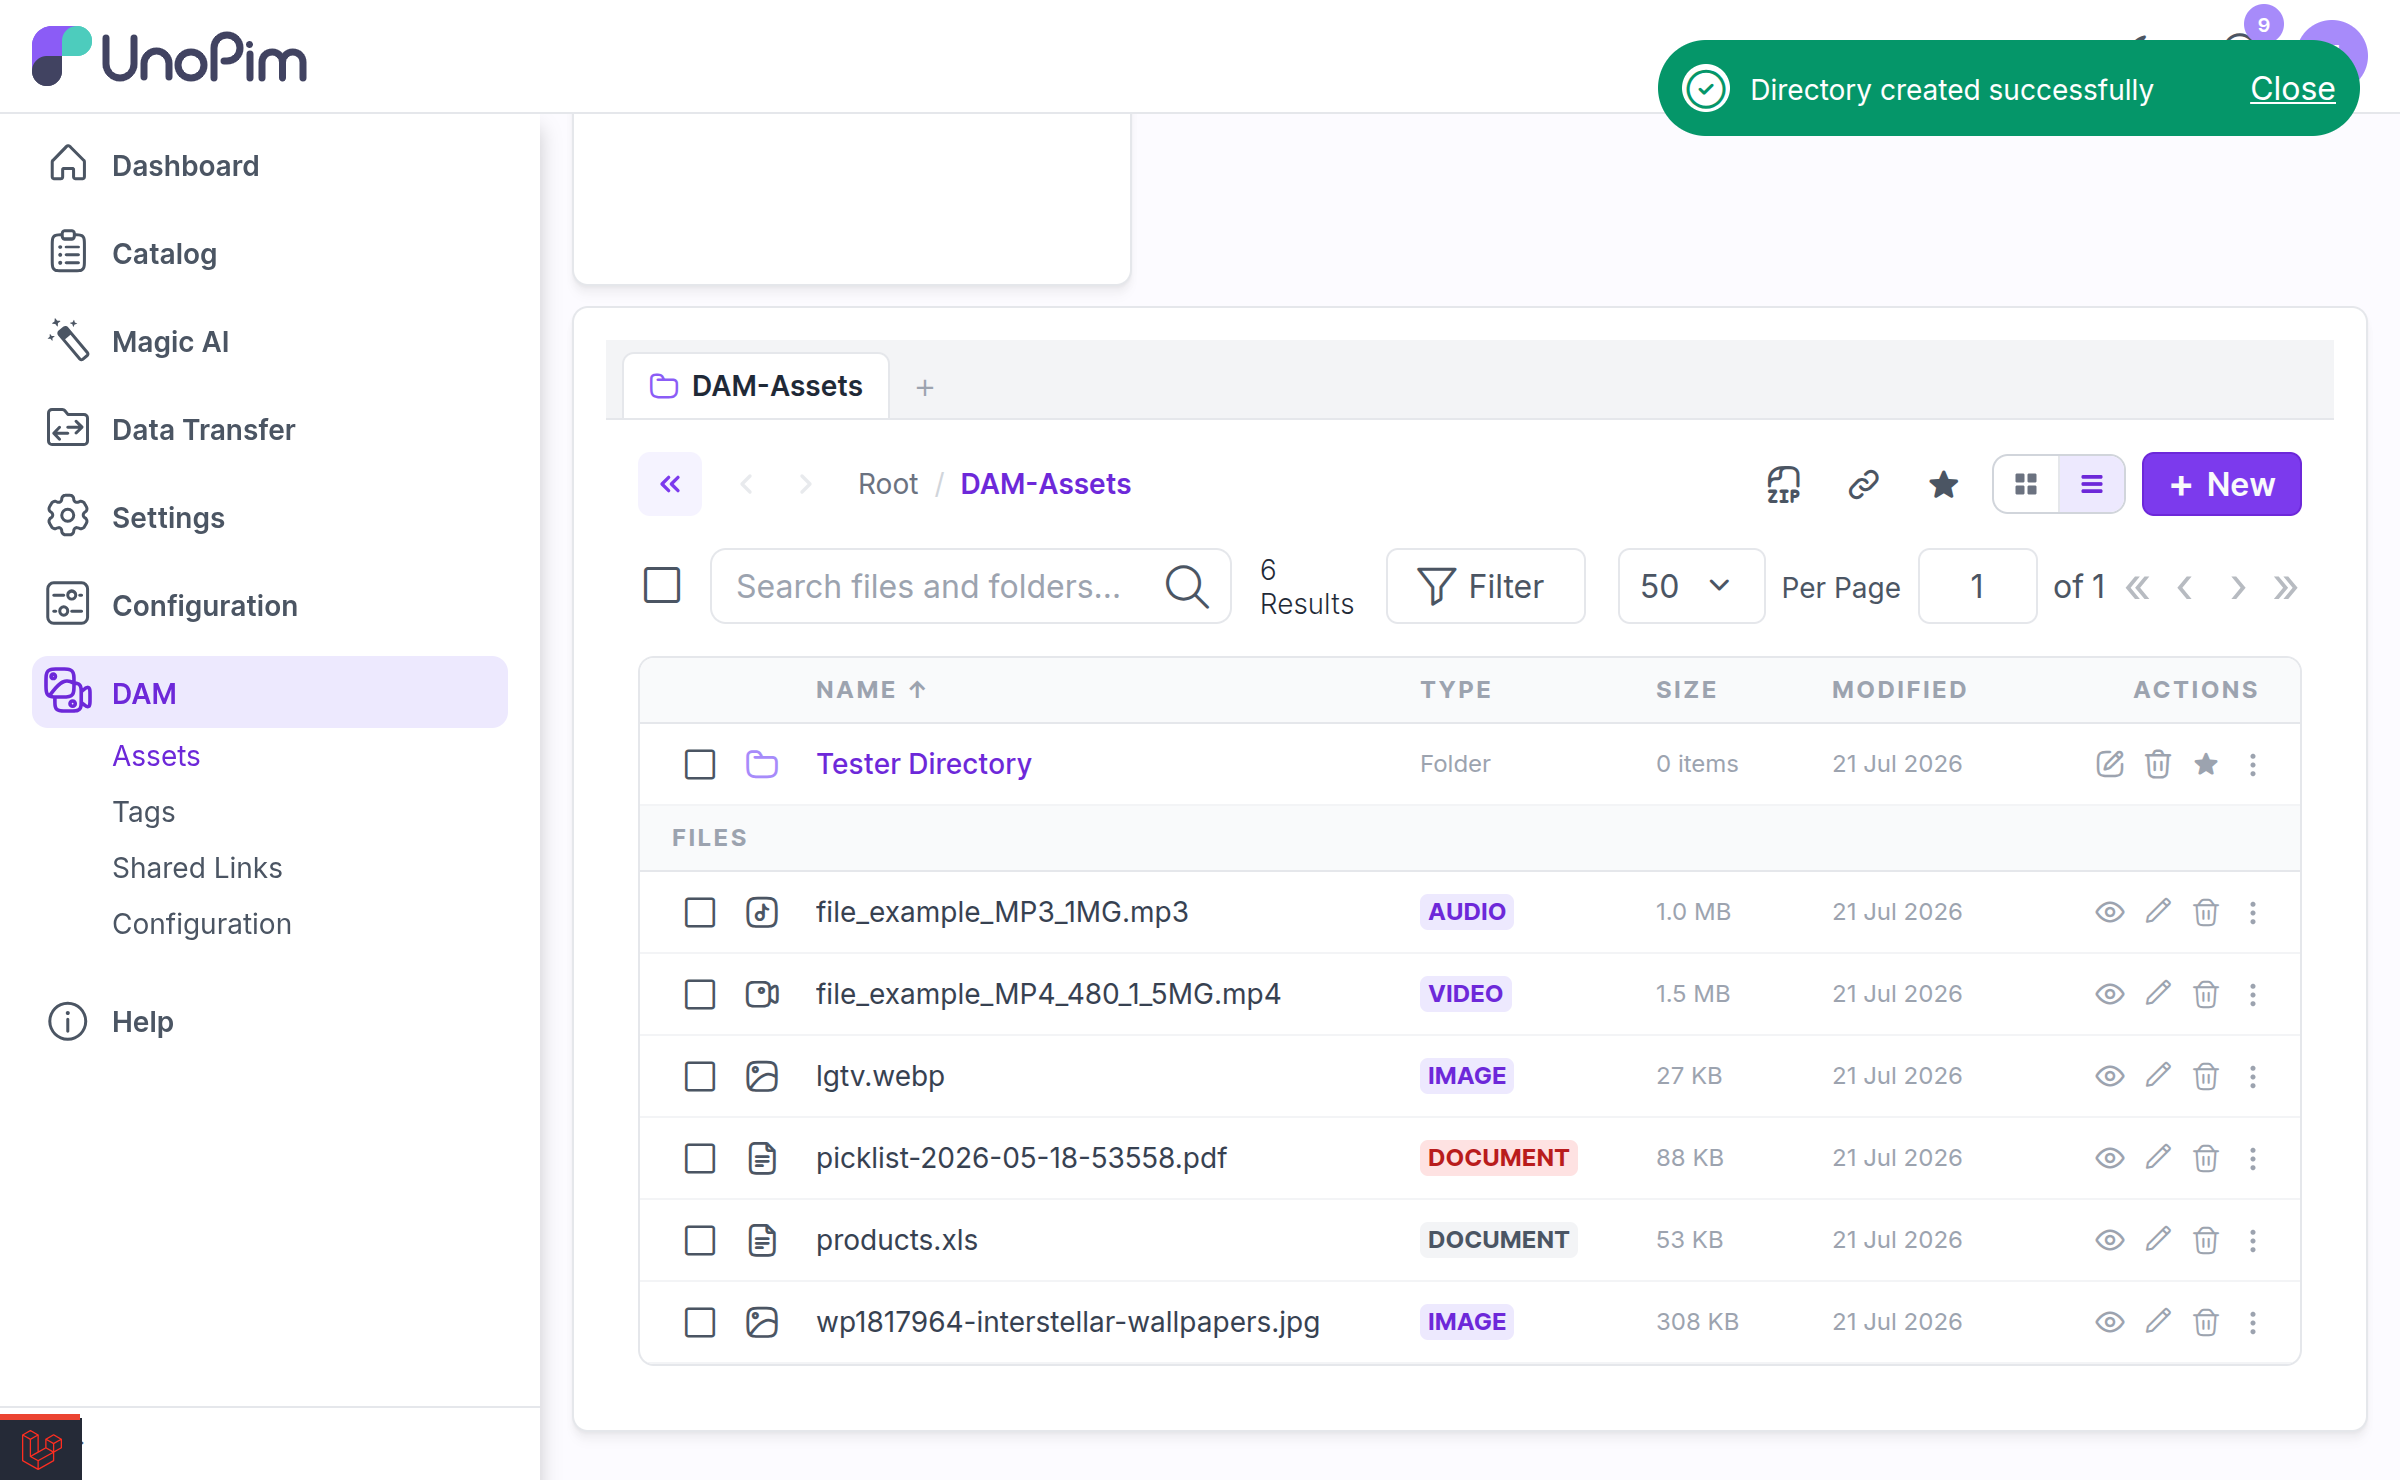The height and width of the screenshot is (1480, 2400).
Task: Check the picklist-2026-05-18-53558.pdf checkbox
Action: coord(700,1158)
